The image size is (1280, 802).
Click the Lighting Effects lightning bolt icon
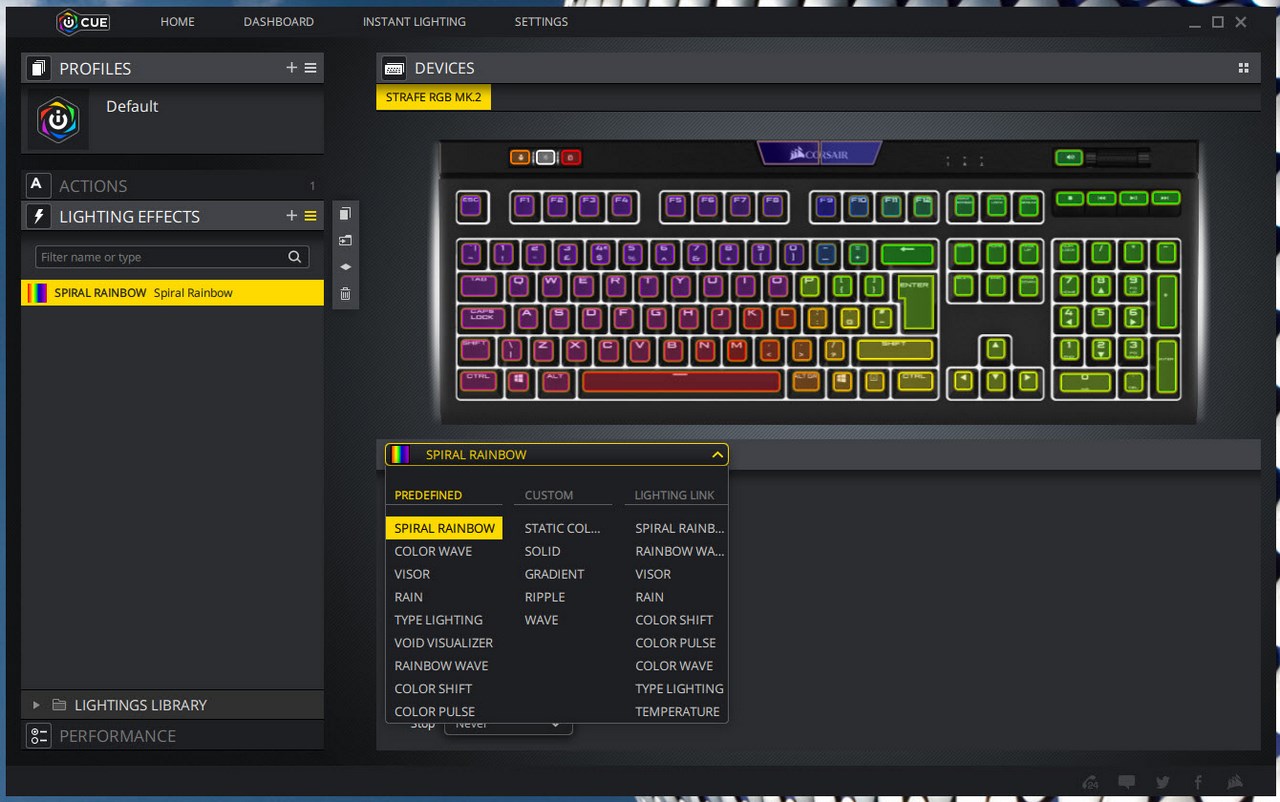pyautogui.click(x=38, y=216)
